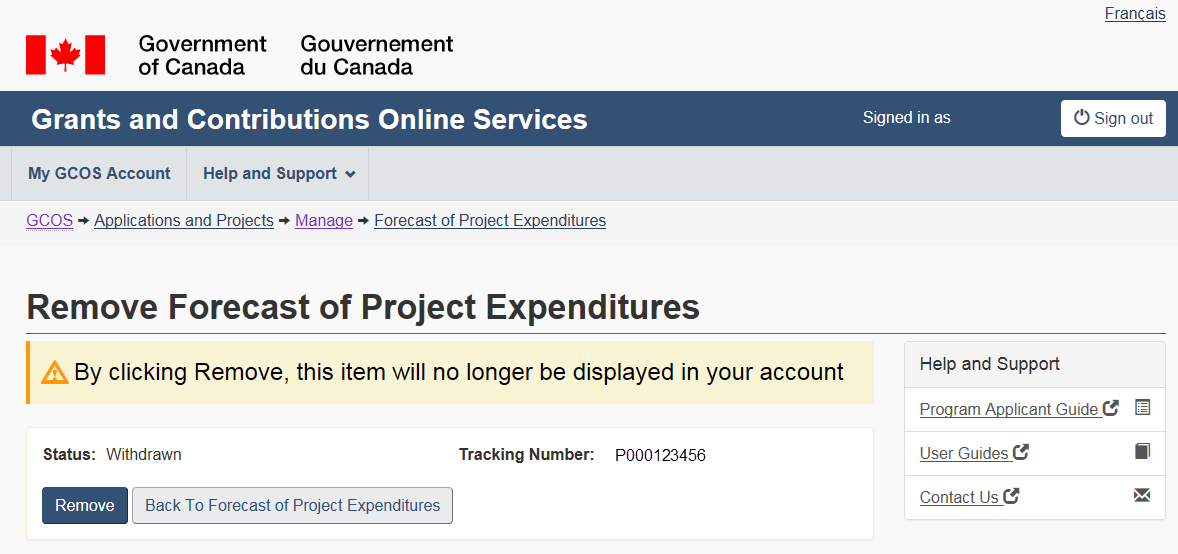Viewport: 1178px width, 554px height.
Task: Click external link icon beside User Guides
Action: pyautogui.click(x=1021, y=452)
